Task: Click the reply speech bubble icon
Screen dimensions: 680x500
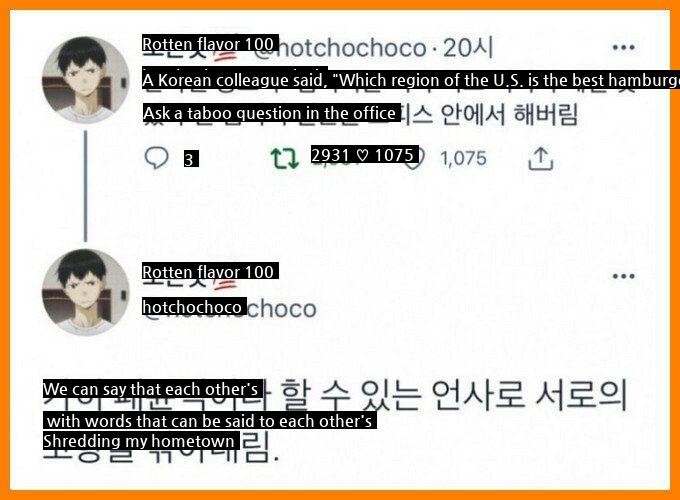Action: coord(156,158)
